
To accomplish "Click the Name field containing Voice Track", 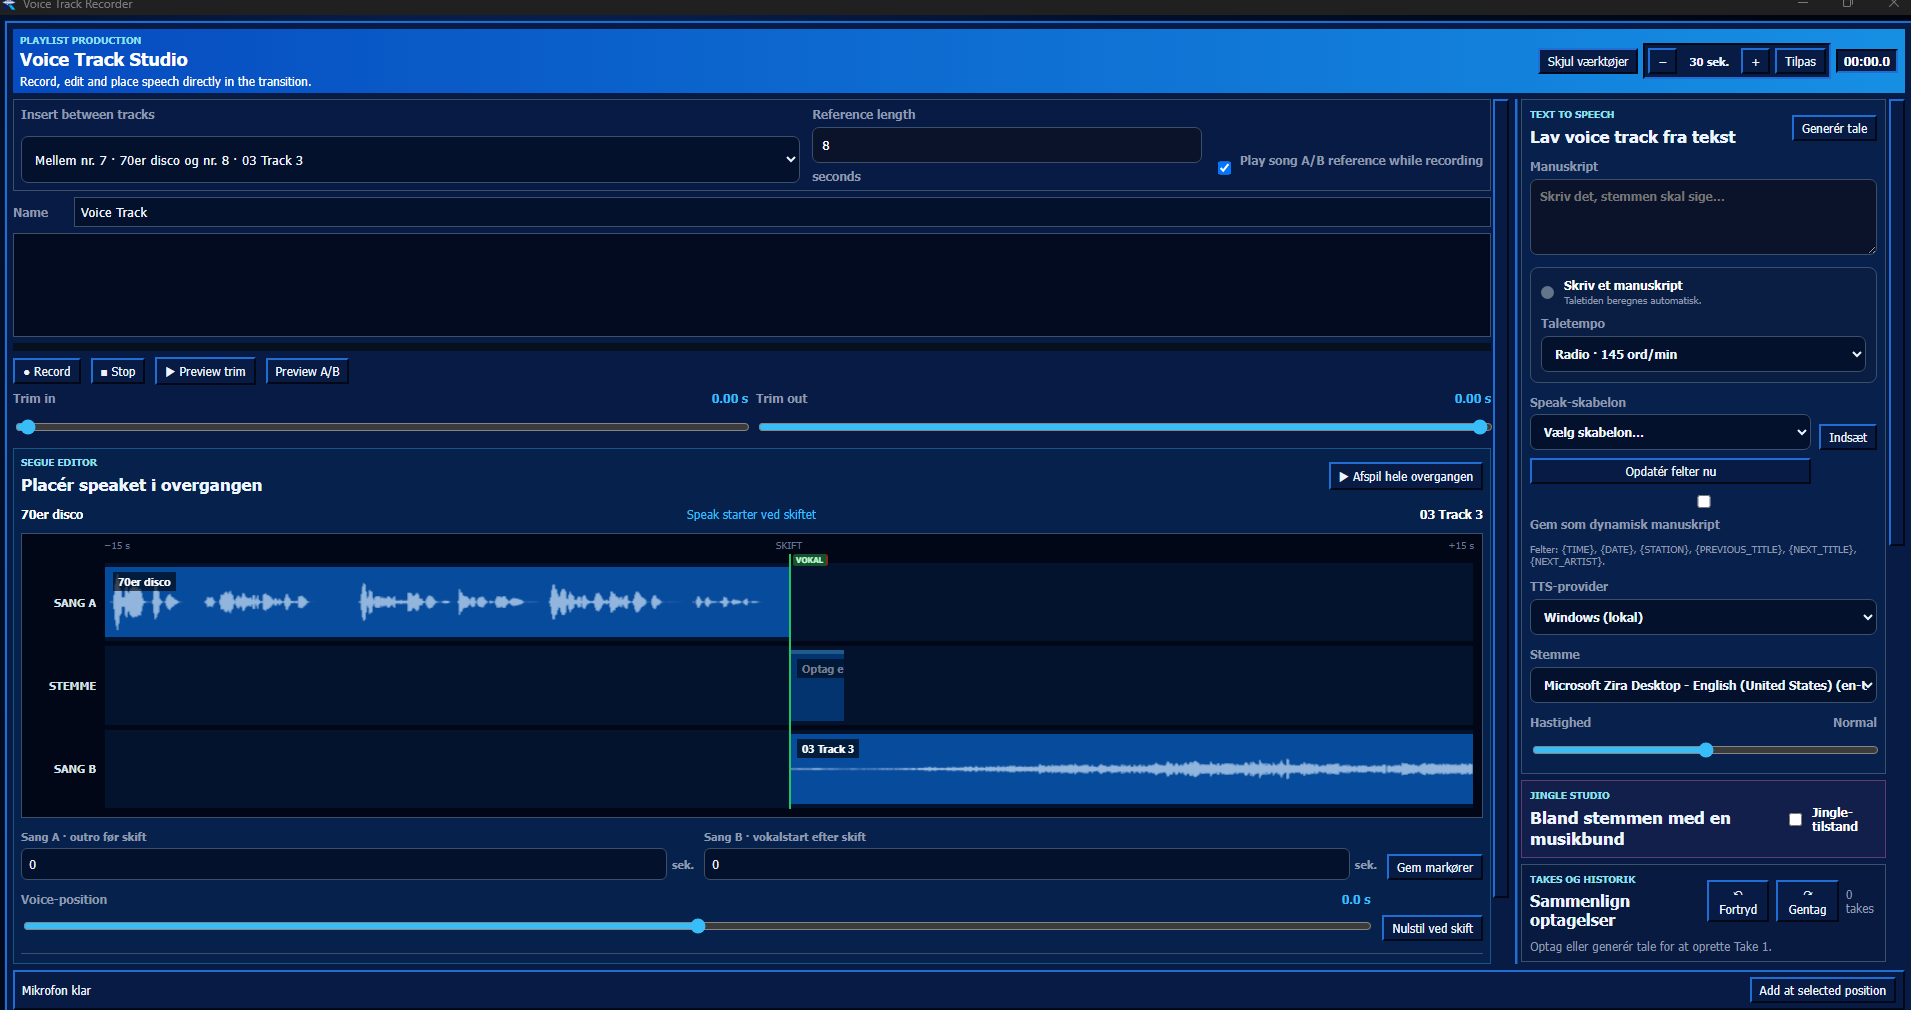I will [x=782, y=212].
